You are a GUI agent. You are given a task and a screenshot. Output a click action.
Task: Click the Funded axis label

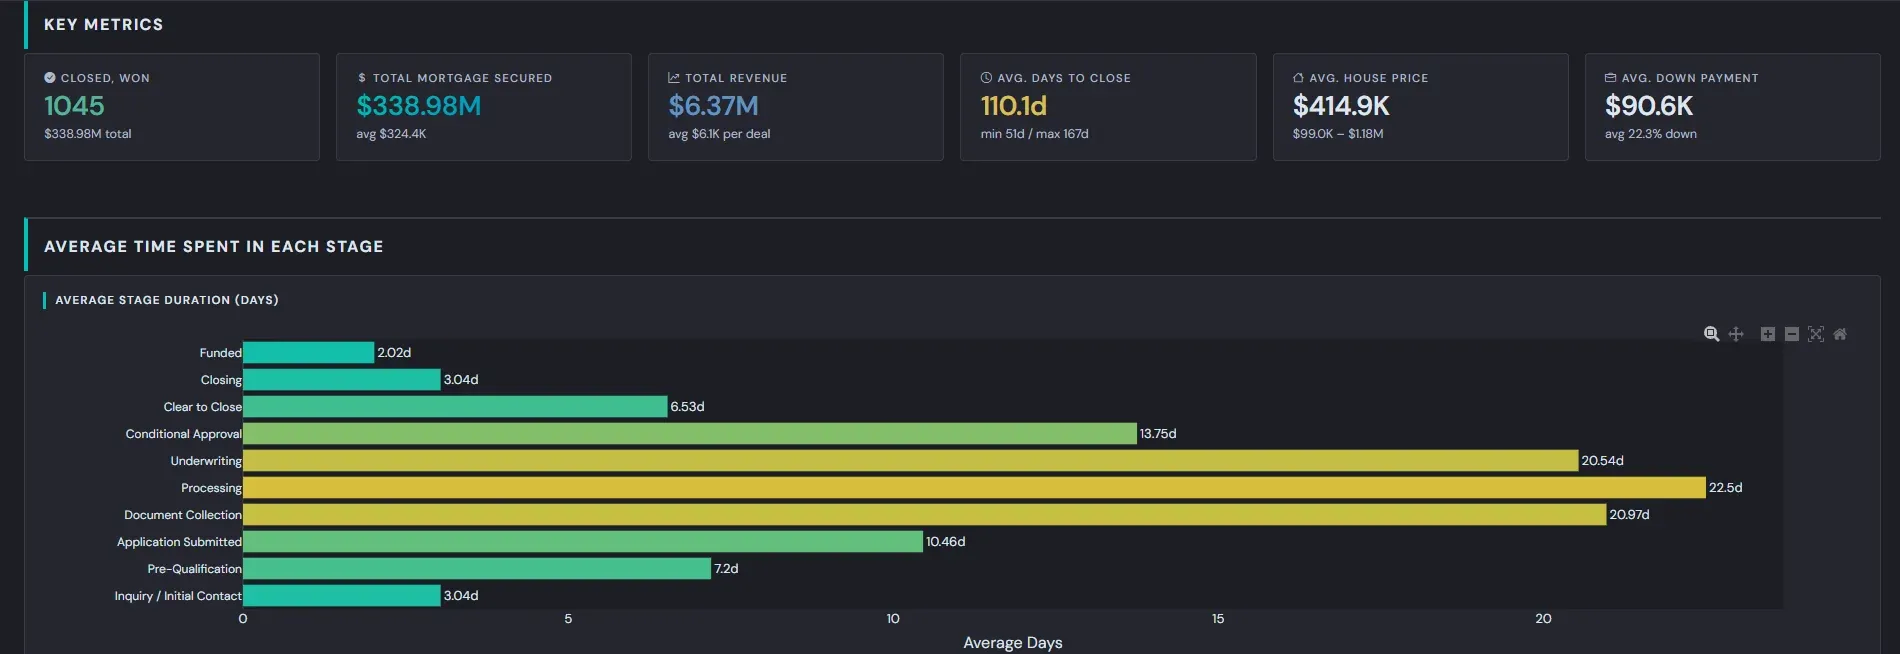pos(220,353)
